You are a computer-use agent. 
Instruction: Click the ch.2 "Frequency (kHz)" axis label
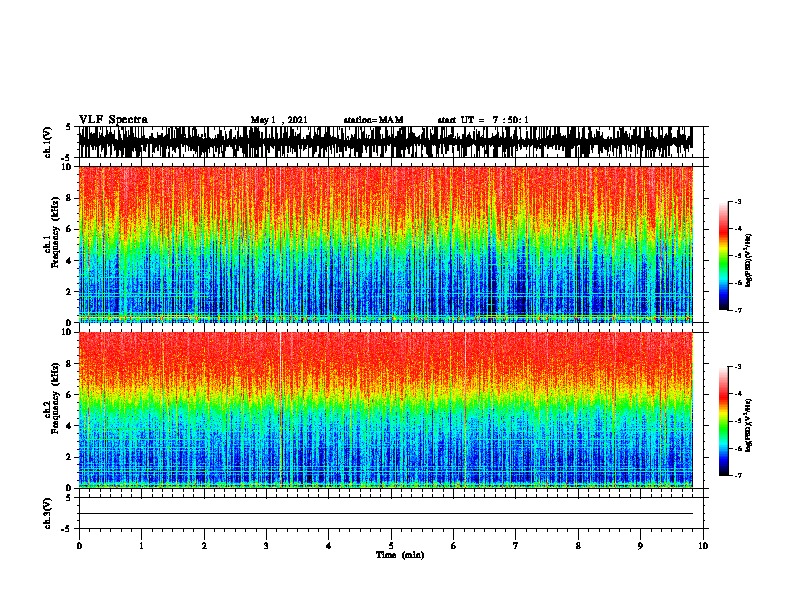55,398
